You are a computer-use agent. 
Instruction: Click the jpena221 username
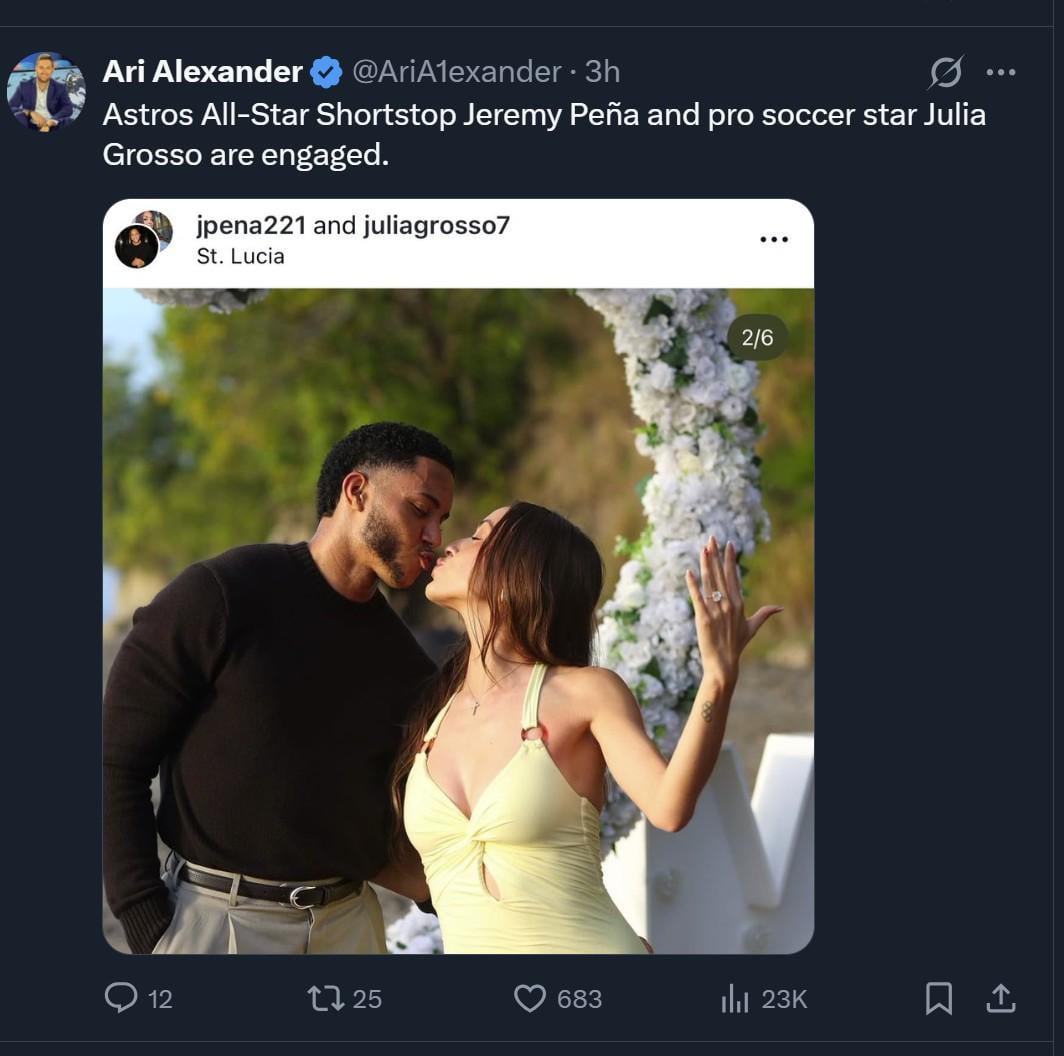click(251, 225)
